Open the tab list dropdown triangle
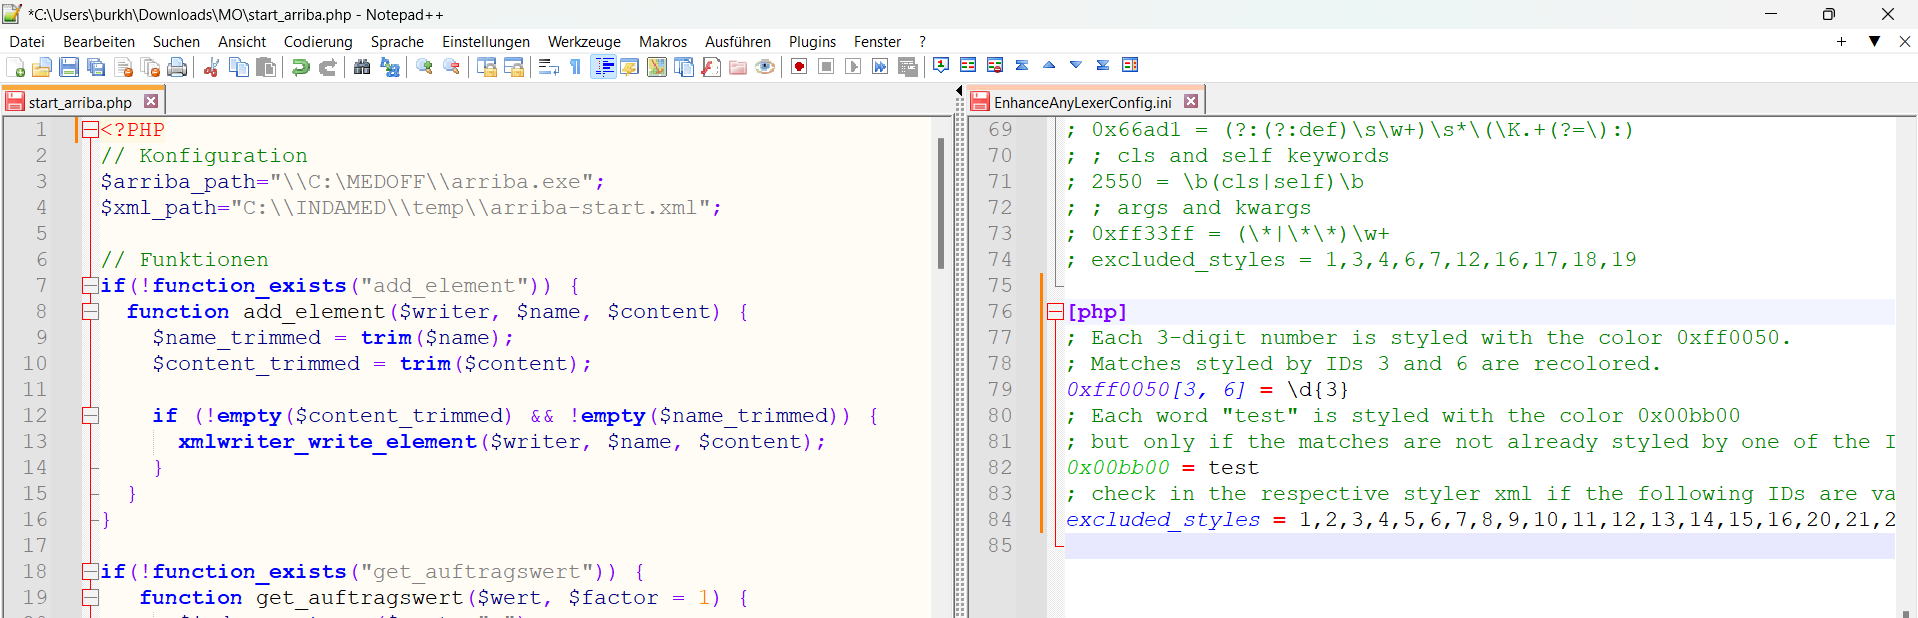The height and width of the screenshot is (618, 1918). point(1874,41)
